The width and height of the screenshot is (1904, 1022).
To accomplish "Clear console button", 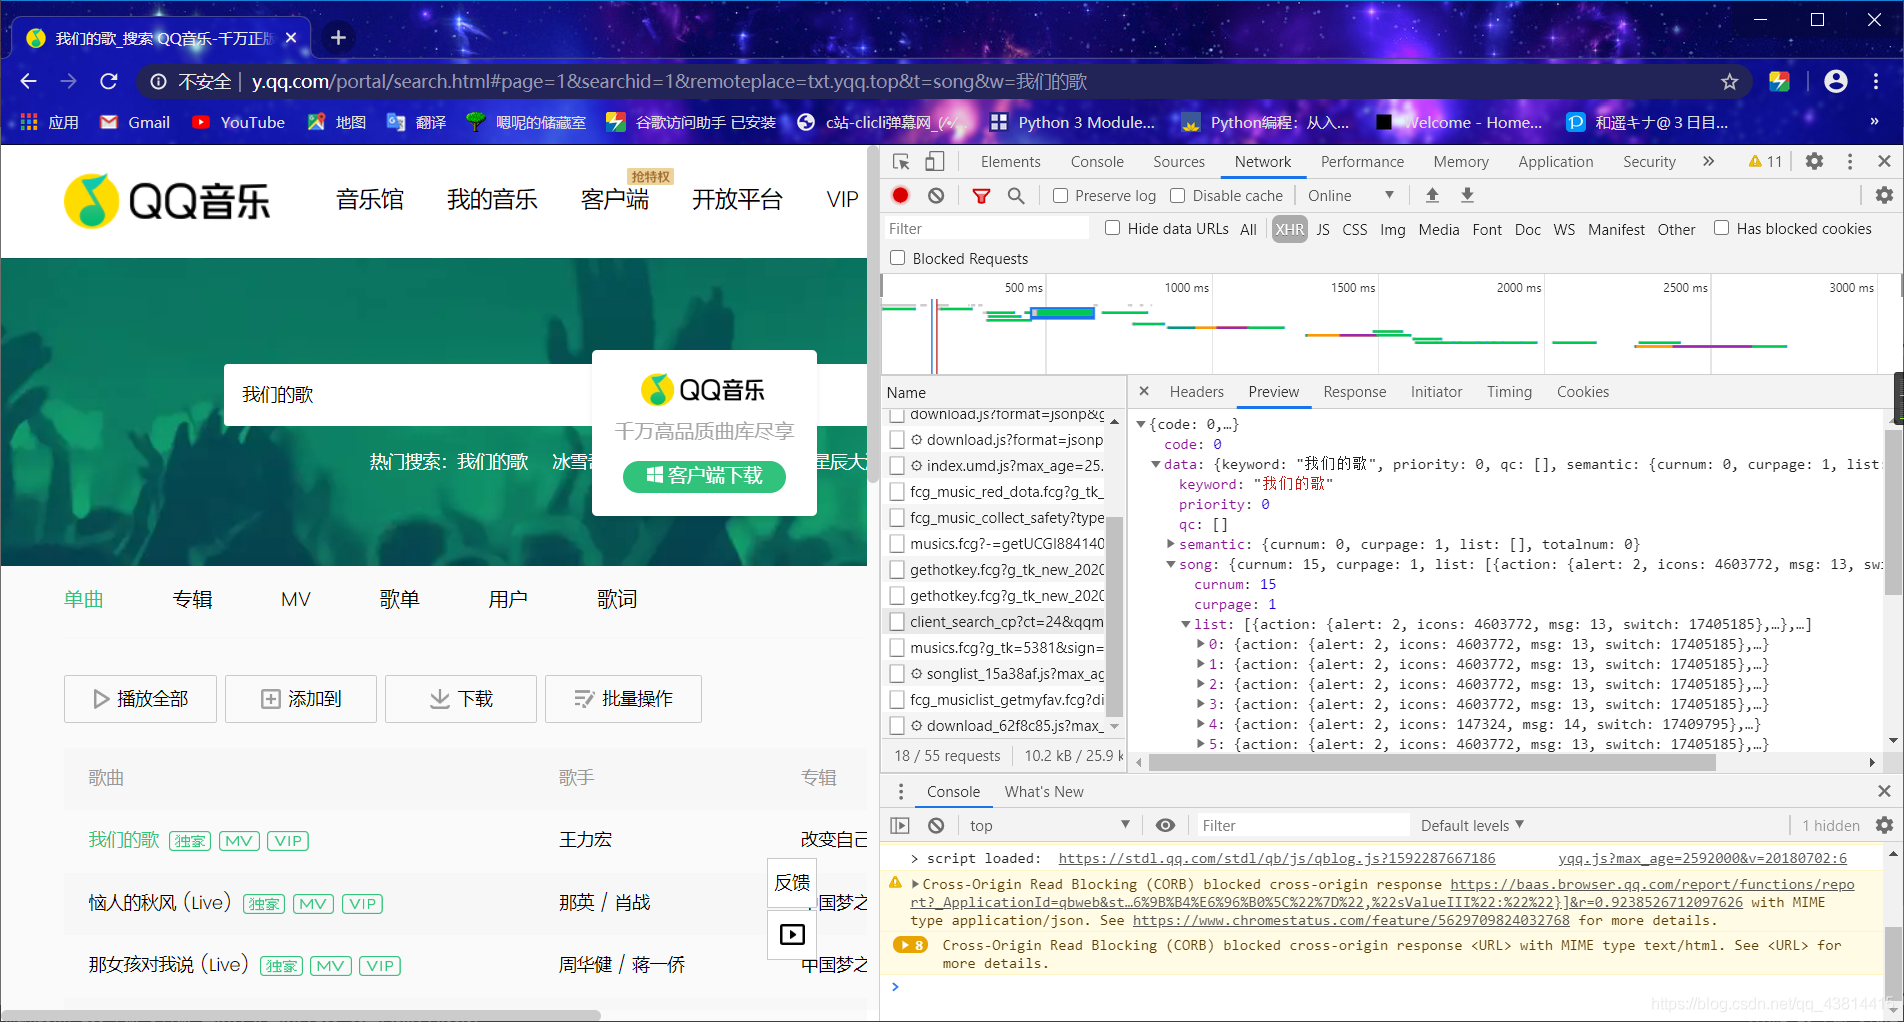I will (936, 826).
